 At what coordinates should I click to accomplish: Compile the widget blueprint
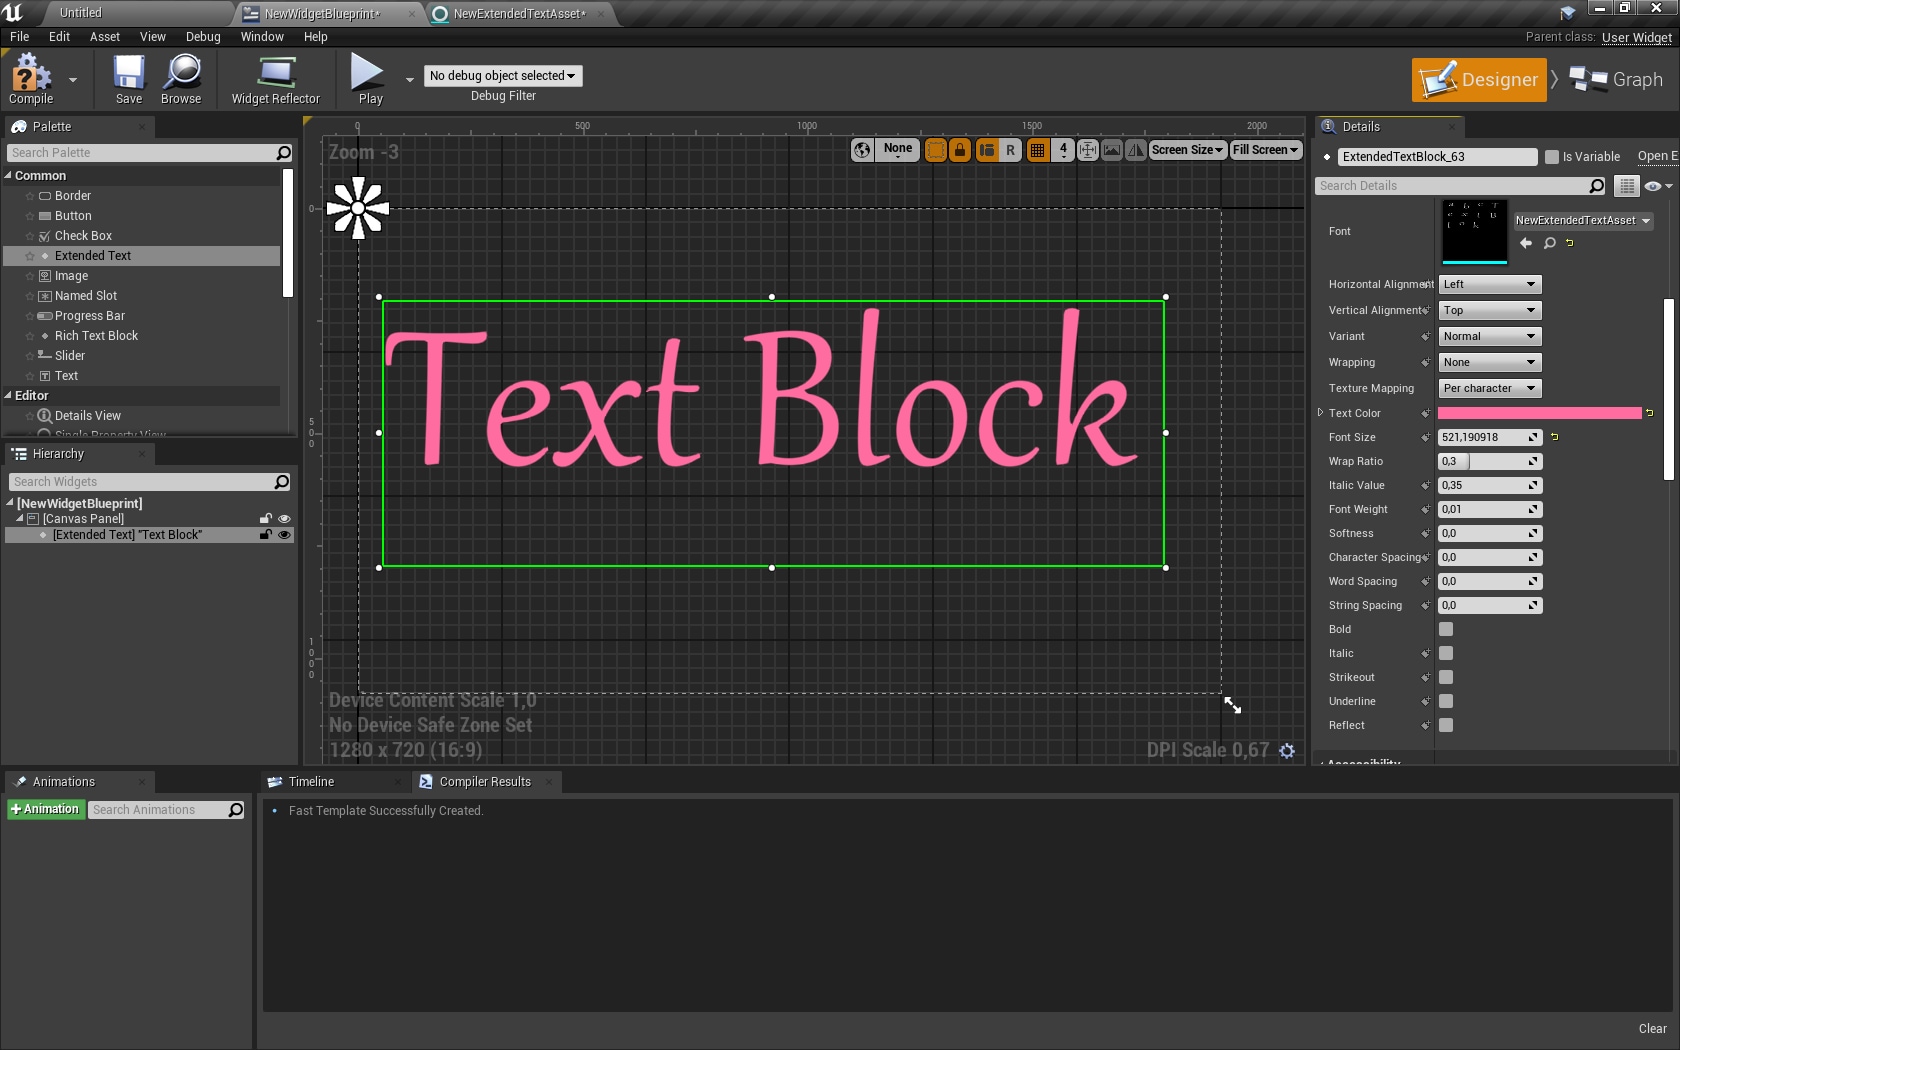[31, 79]
